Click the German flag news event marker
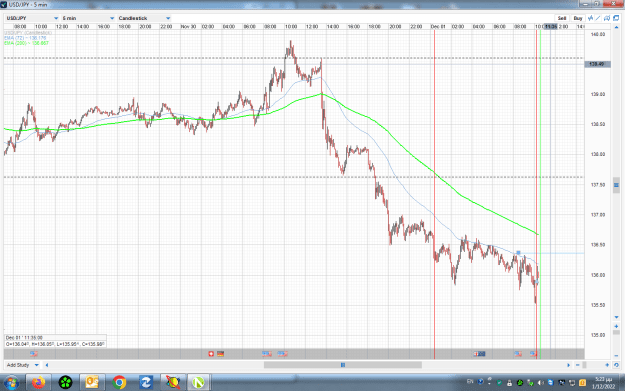Image resolution: width=625 pixels, height=391 pixels. (220, 354)
